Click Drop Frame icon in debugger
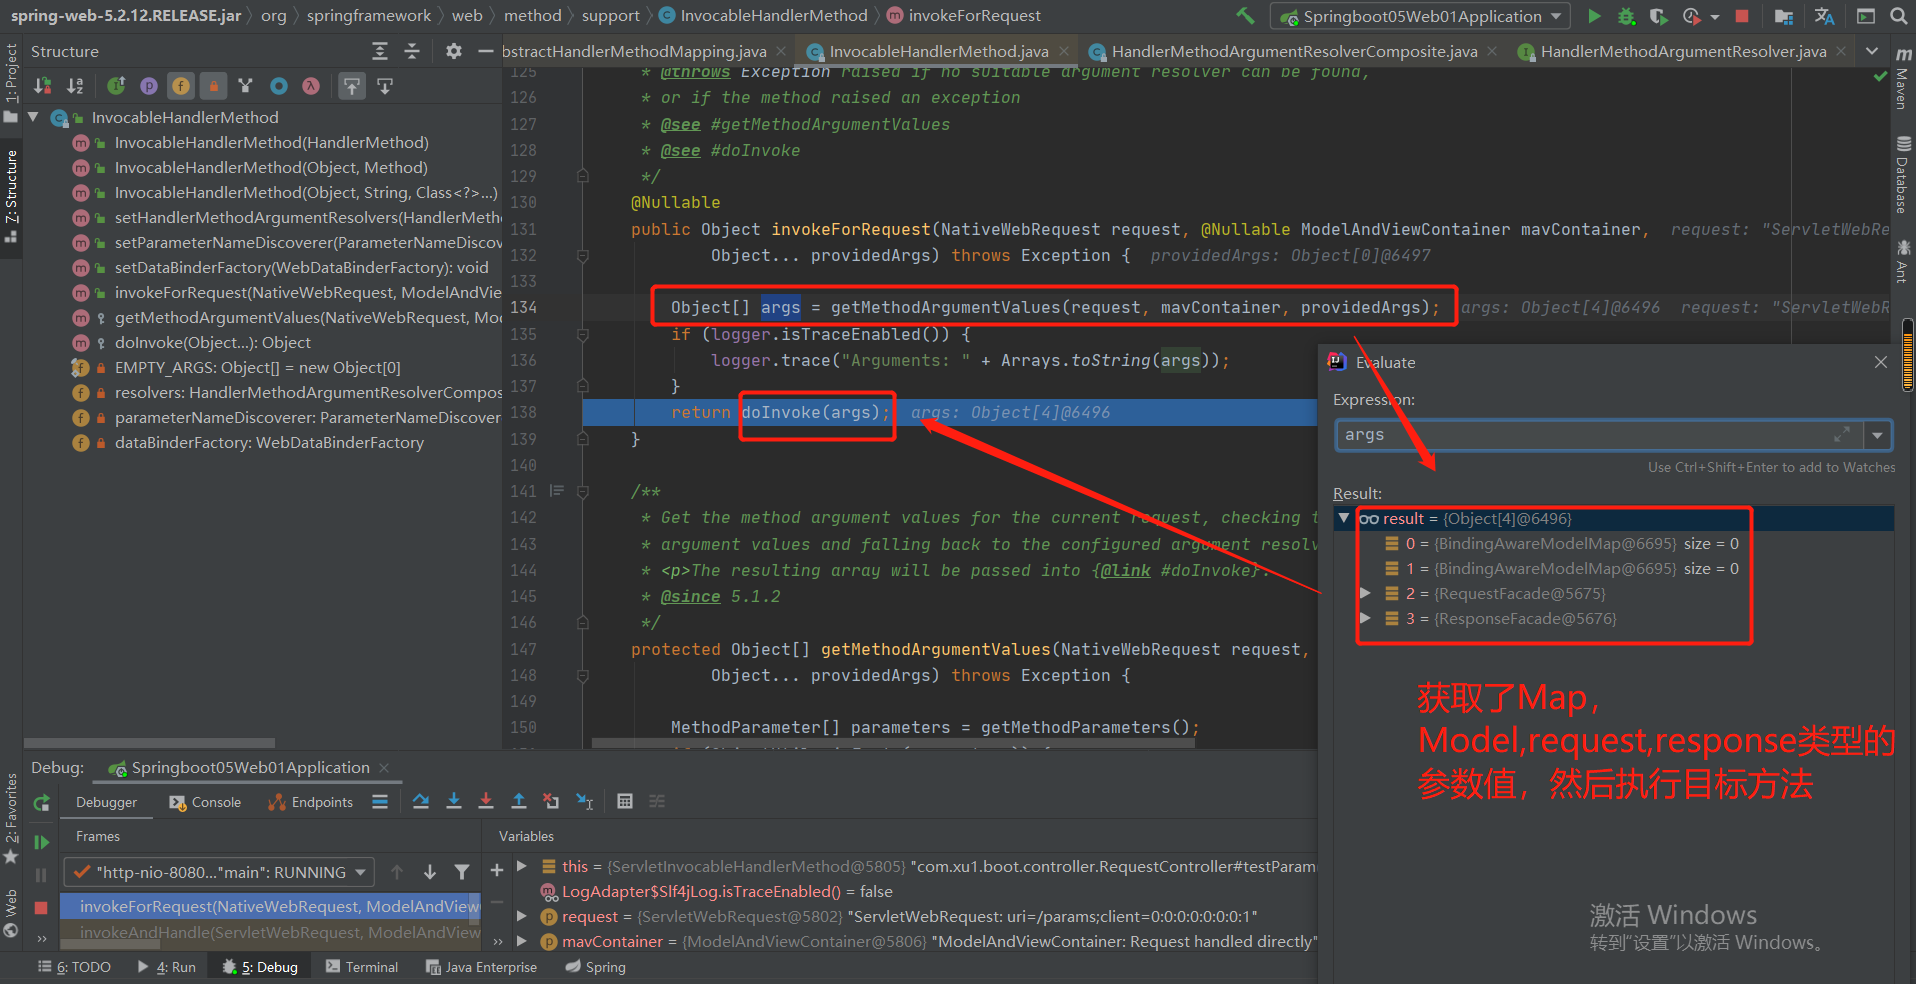The height and width of the screenshot is (984, 1916). click(x=551, y=801)
